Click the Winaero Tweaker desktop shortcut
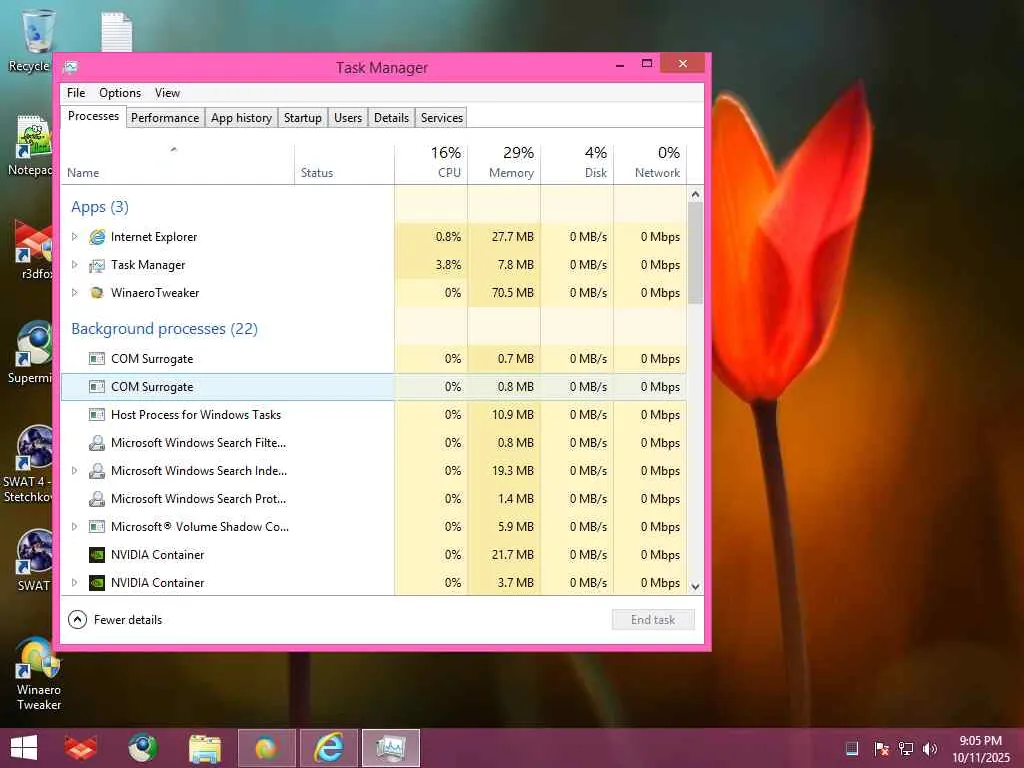1024x768 pixels. (38, 674)
